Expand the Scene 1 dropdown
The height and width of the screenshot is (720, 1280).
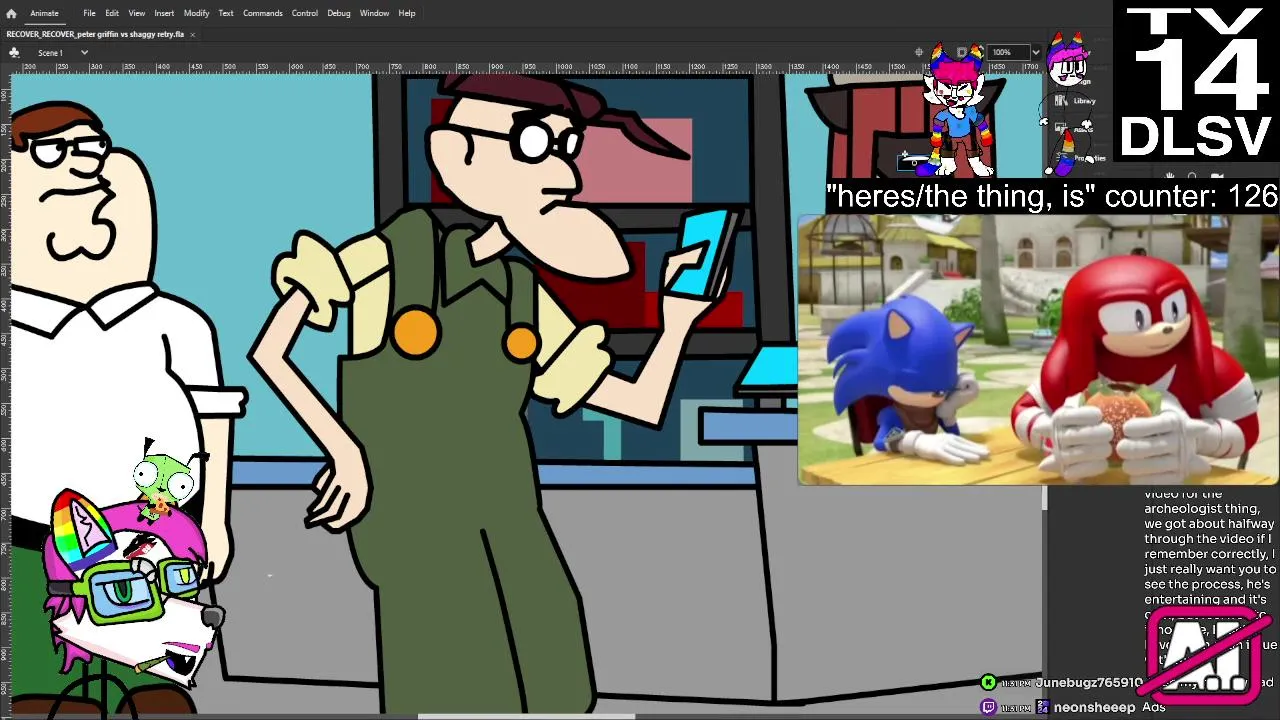click(x=84, y=52)
